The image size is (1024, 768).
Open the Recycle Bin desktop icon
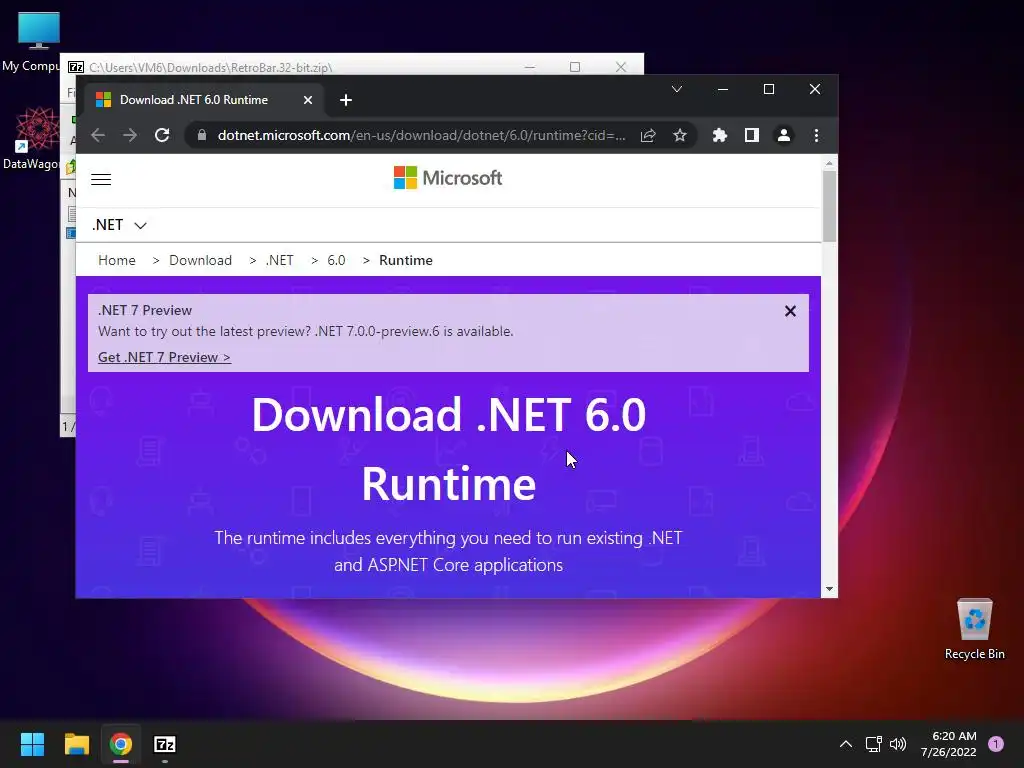click(974, 629)
